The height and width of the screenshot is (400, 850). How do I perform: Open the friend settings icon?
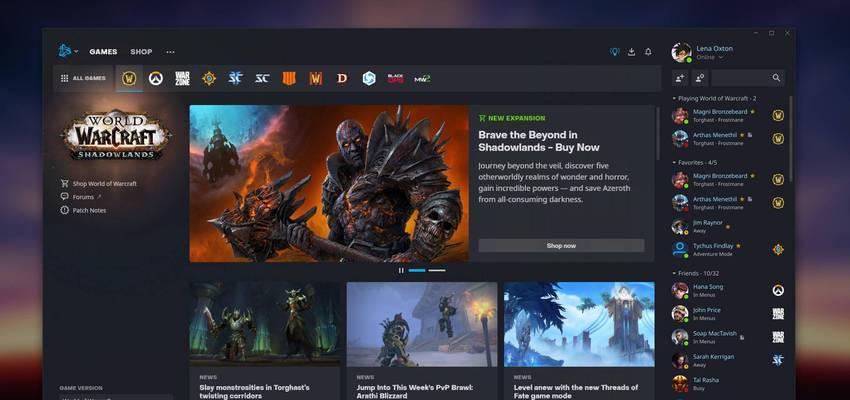point(700,78)
